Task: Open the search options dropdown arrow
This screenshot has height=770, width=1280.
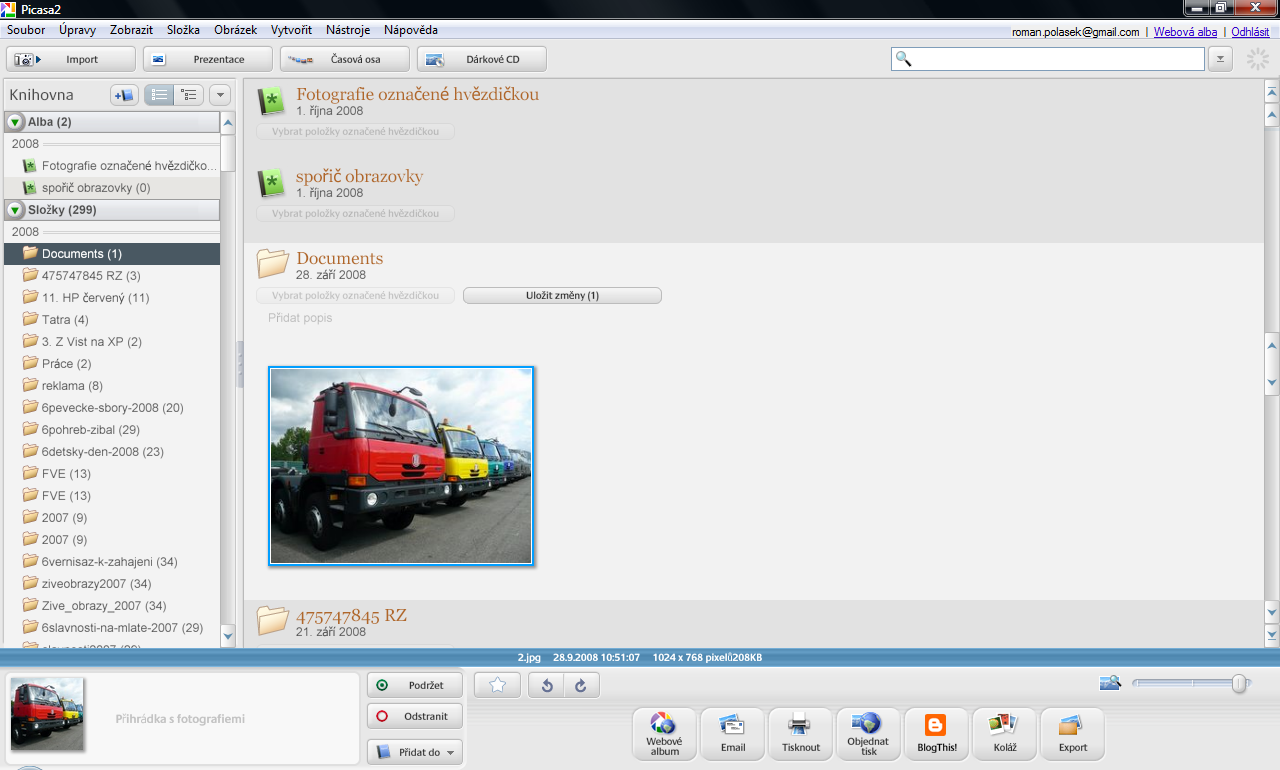Action: pyautogui.click(x=1220, y=59)
